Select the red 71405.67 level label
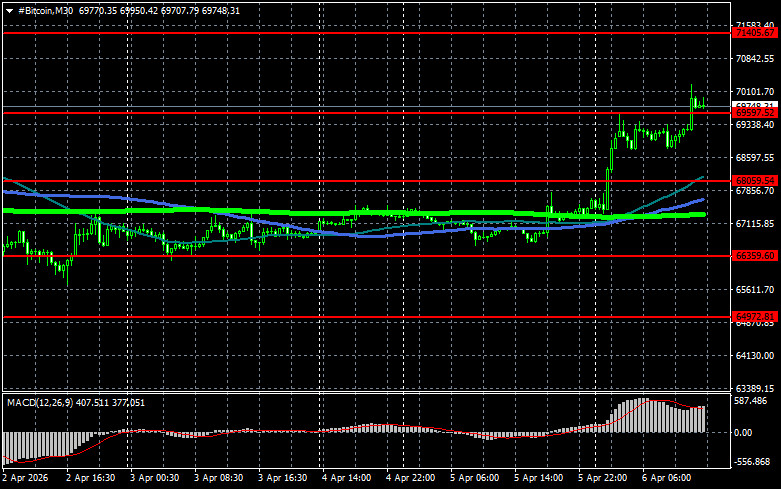 755,33
